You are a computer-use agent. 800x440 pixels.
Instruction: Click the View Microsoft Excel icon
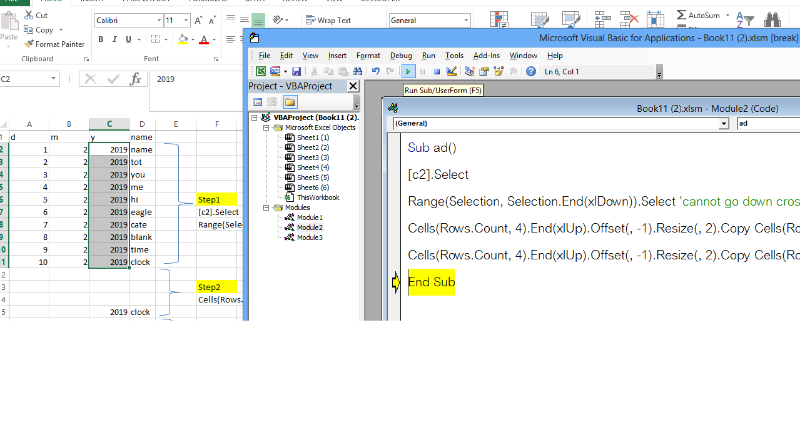tap(261, 71)
